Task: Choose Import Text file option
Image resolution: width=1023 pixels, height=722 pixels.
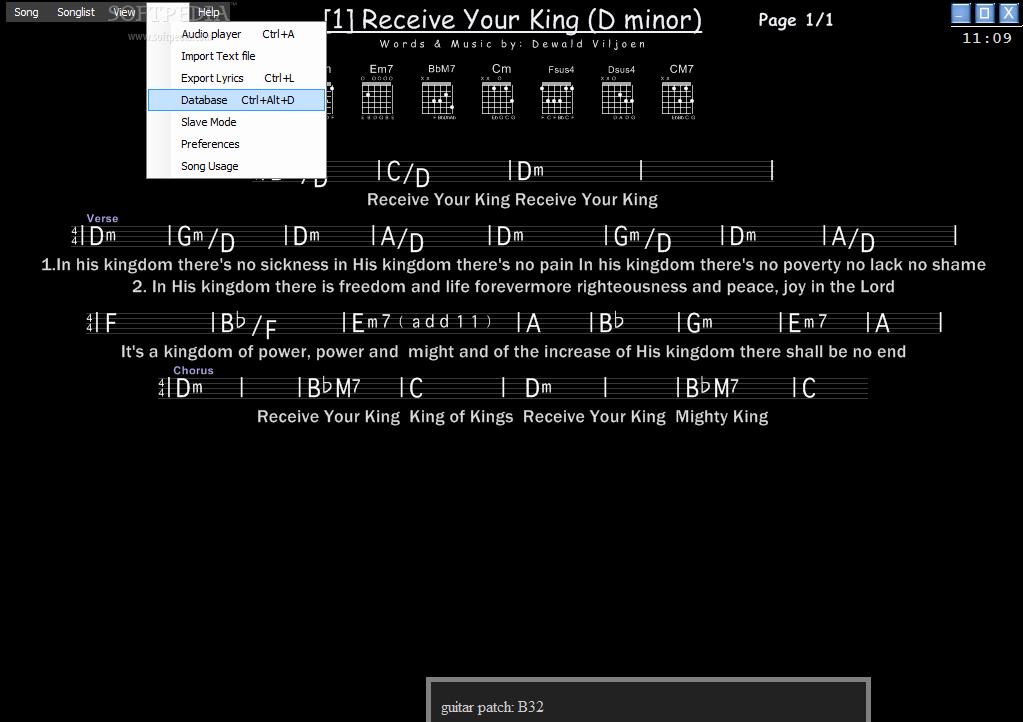Action: 236,56
